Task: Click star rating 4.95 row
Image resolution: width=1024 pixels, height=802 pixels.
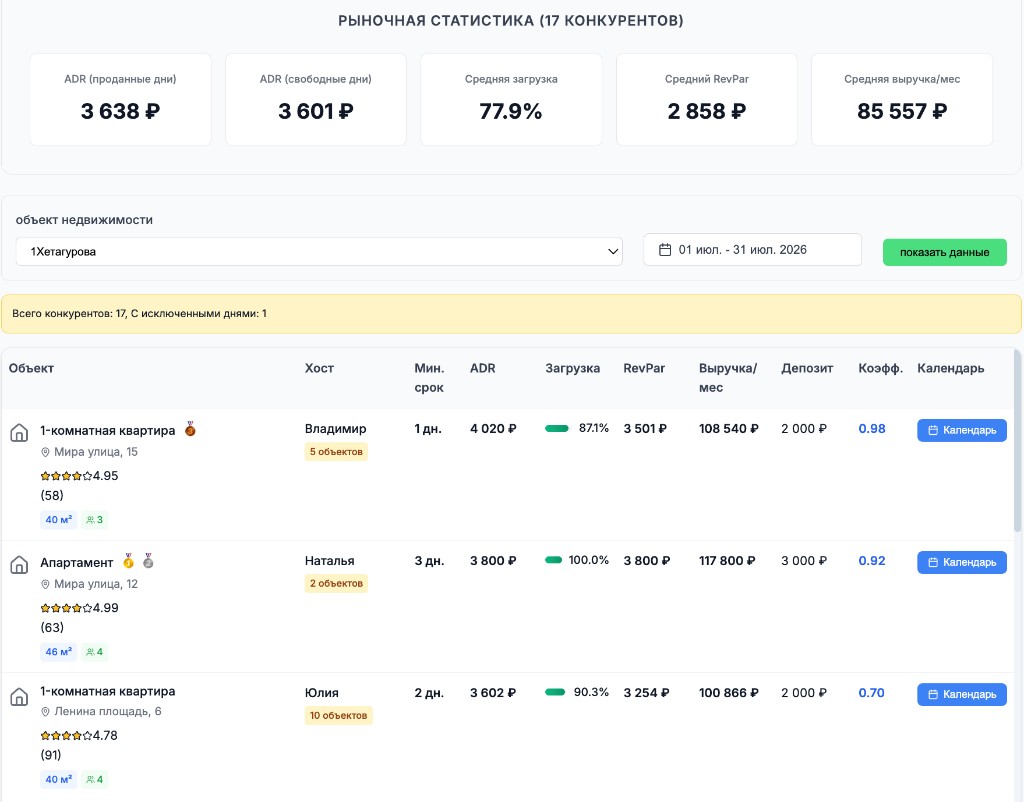Action: 79,476
